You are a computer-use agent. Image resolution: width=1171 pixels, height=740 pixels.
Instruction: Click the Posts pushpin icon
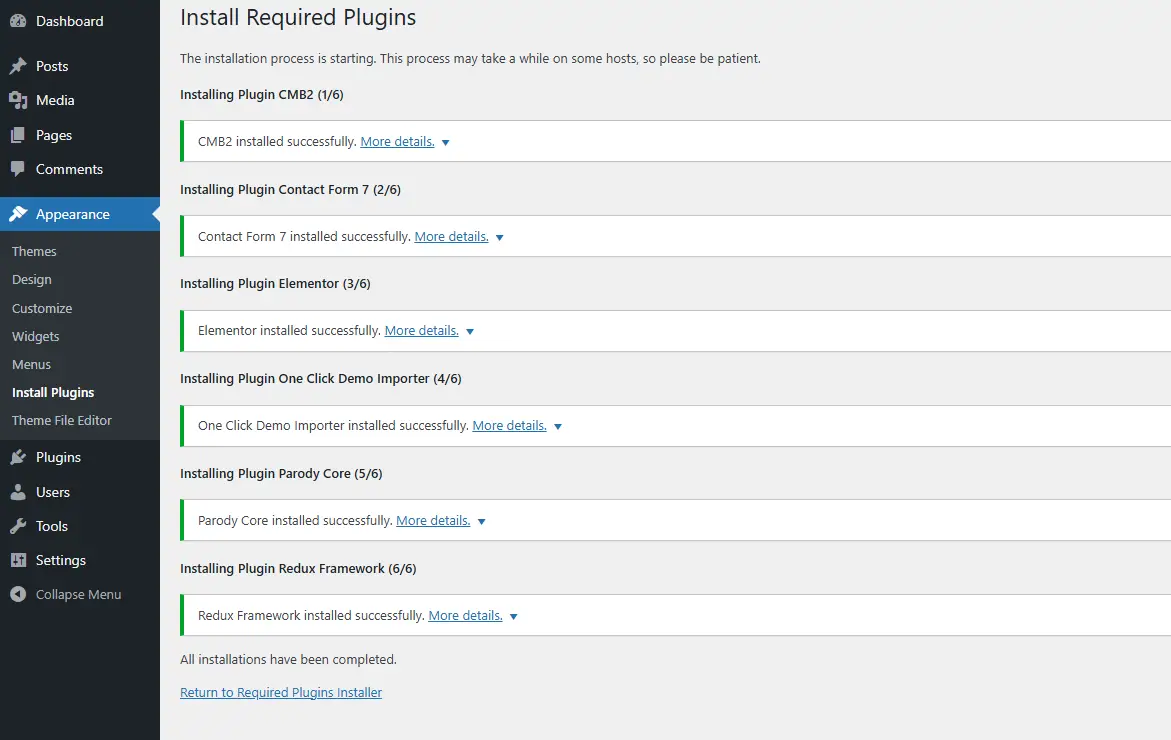[18, 66]
